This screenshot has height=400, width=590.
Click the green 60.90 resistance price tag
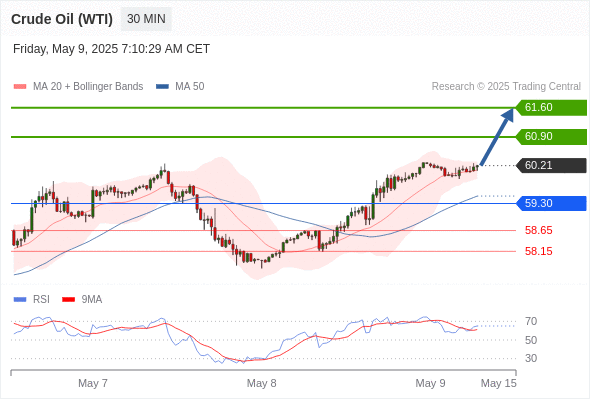coord(551,137)
